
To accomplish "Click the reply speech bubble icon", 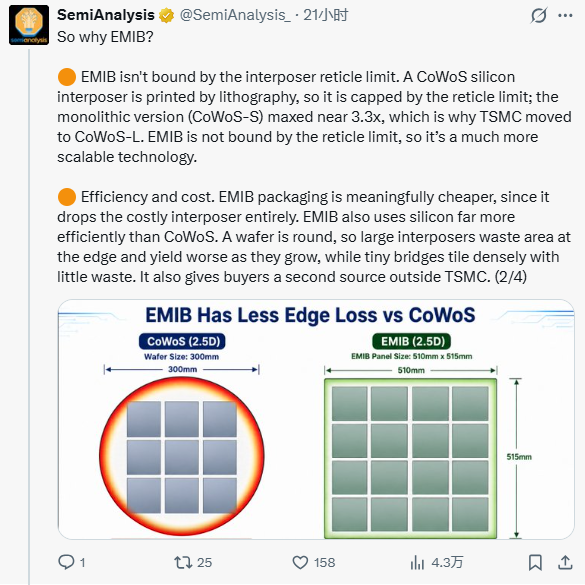I will pos(66,562).
